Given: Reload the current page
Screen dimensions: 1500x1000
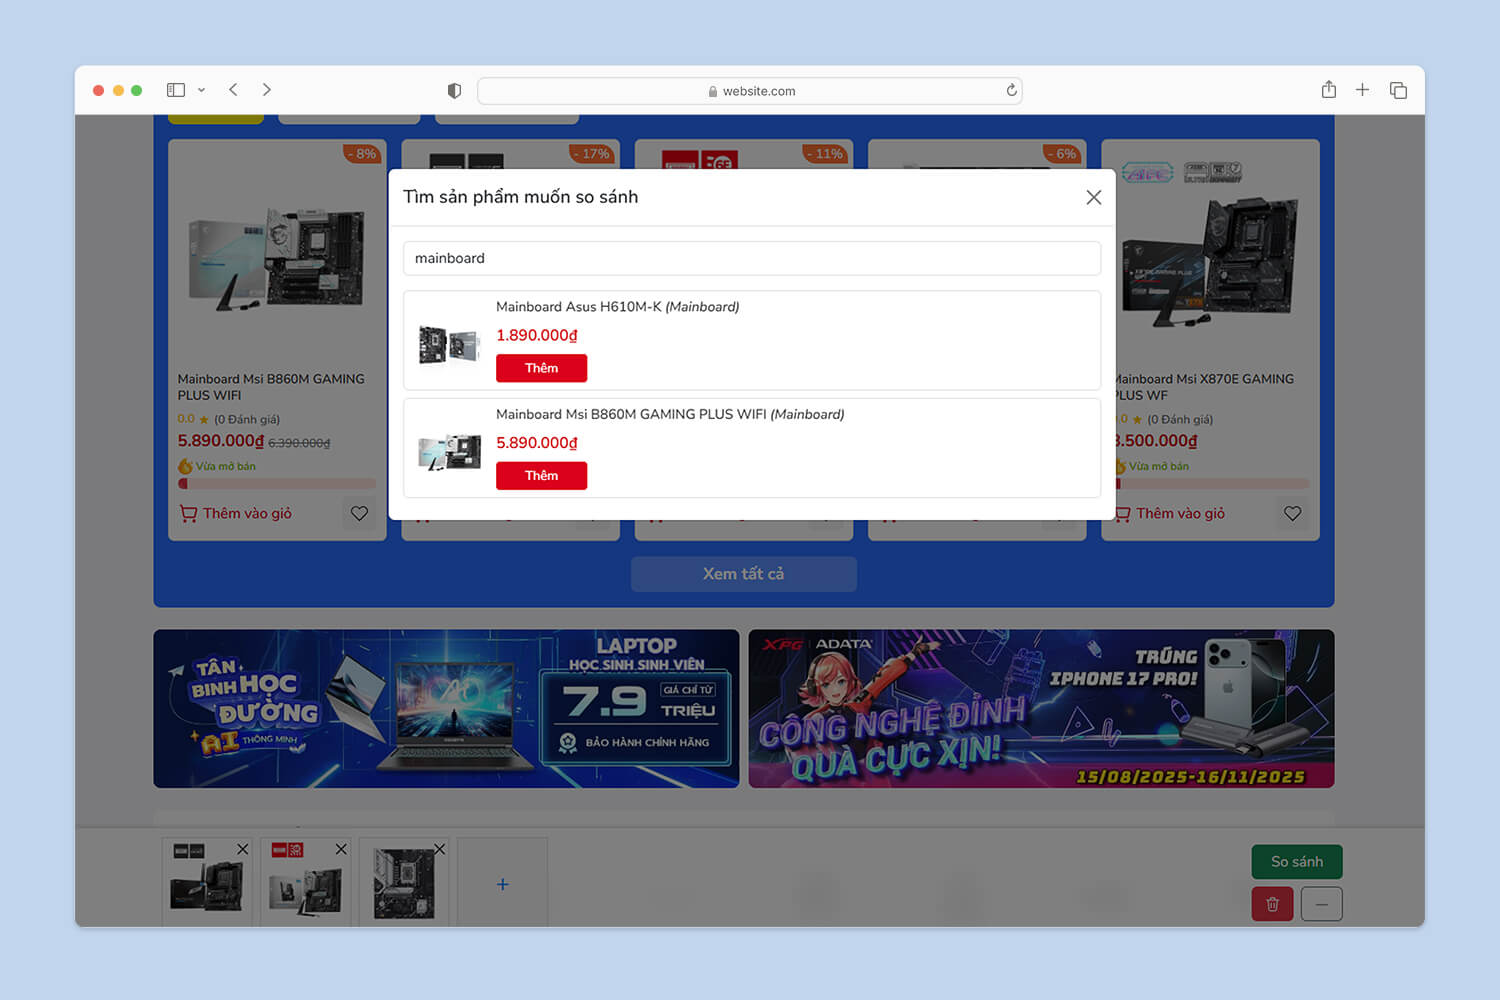Looking at the screenshot, I should (1011, 90).
